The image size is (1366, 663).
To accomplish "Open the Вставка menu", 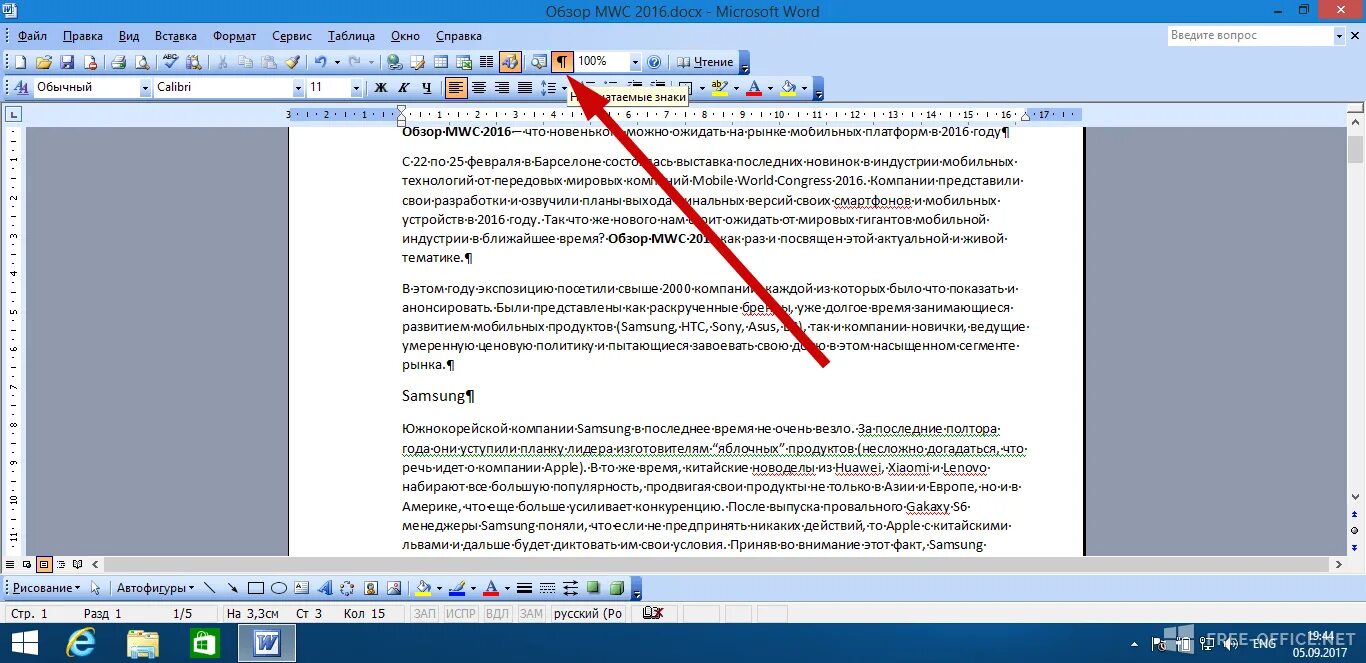I will [177, 36].
